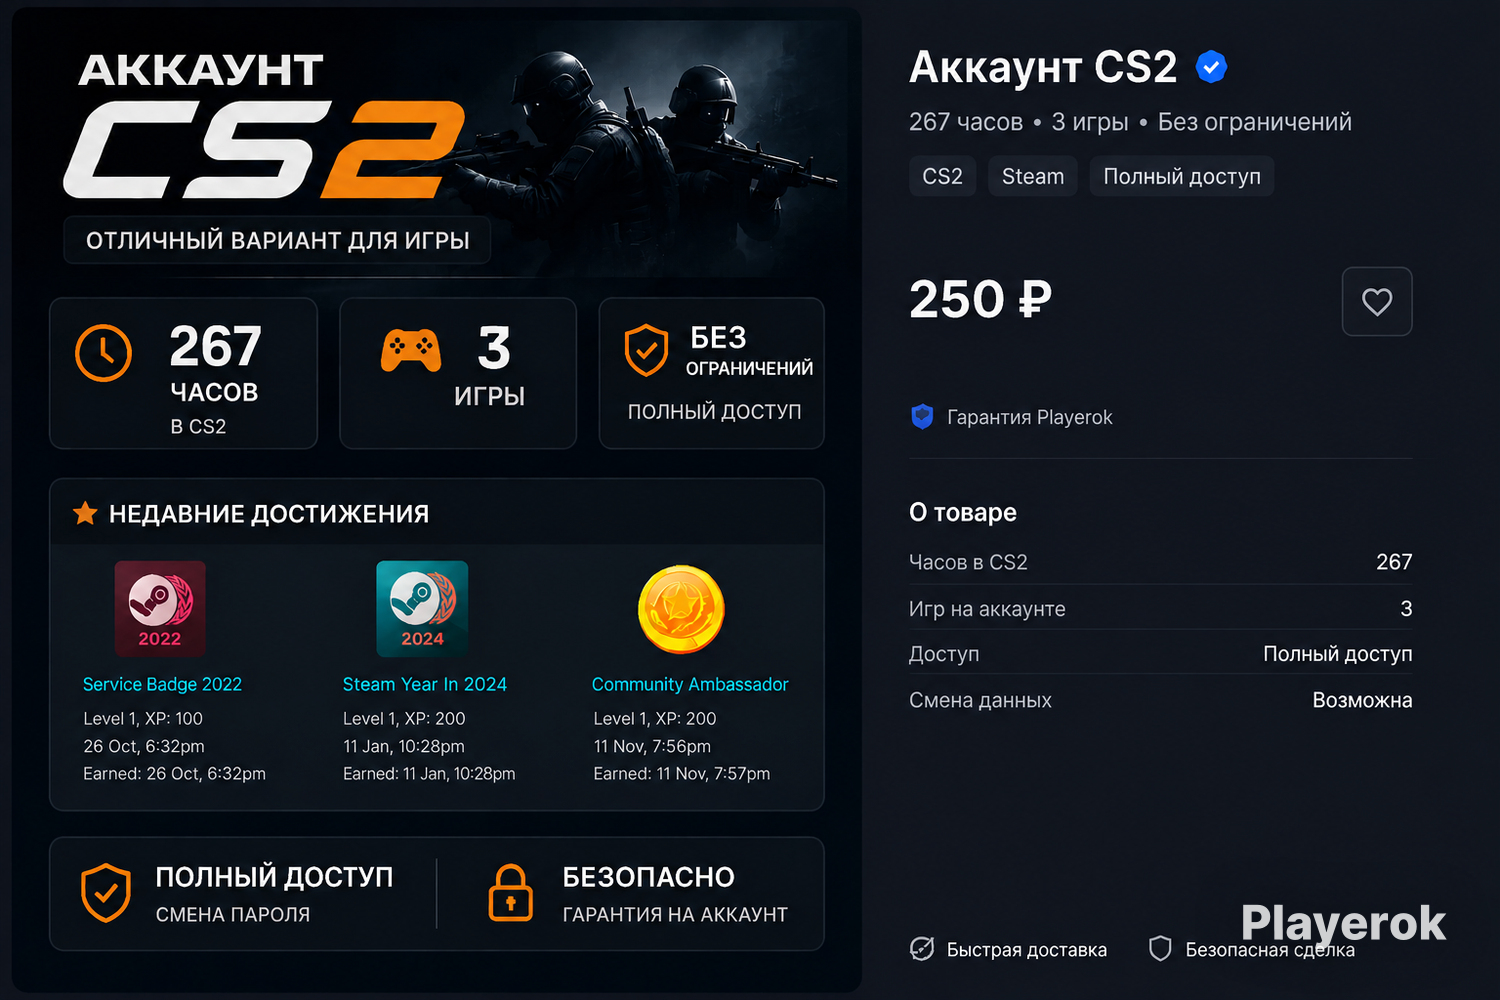Click the fast delivery icon at bottom
The height and width of the screenshot is (1000, 1500).
pyautogui.click(x=922, y=949)
